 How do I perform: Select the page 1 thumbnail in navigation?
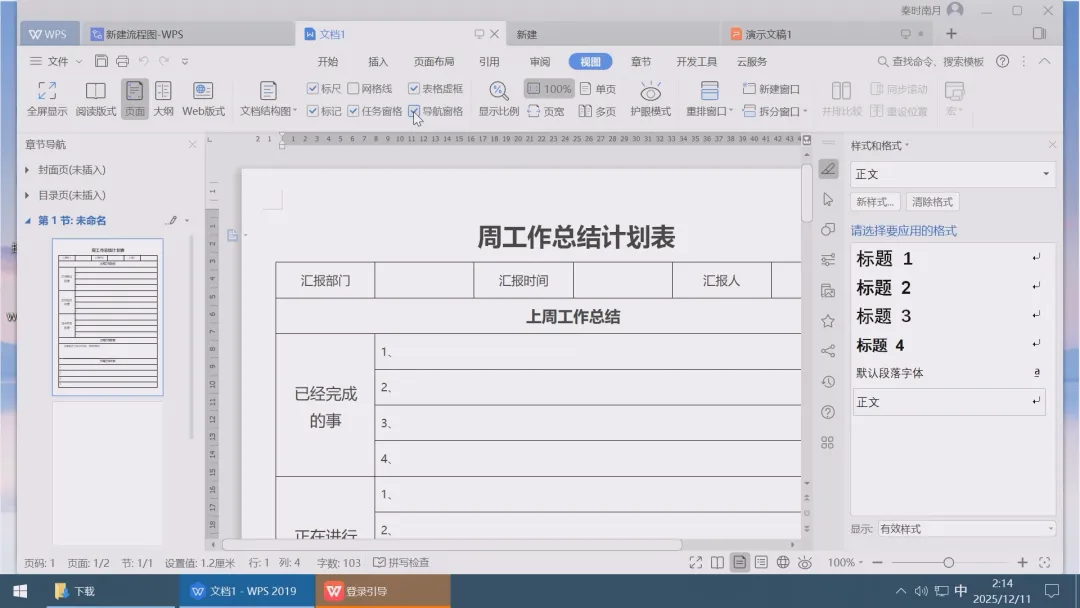[107, 317]
